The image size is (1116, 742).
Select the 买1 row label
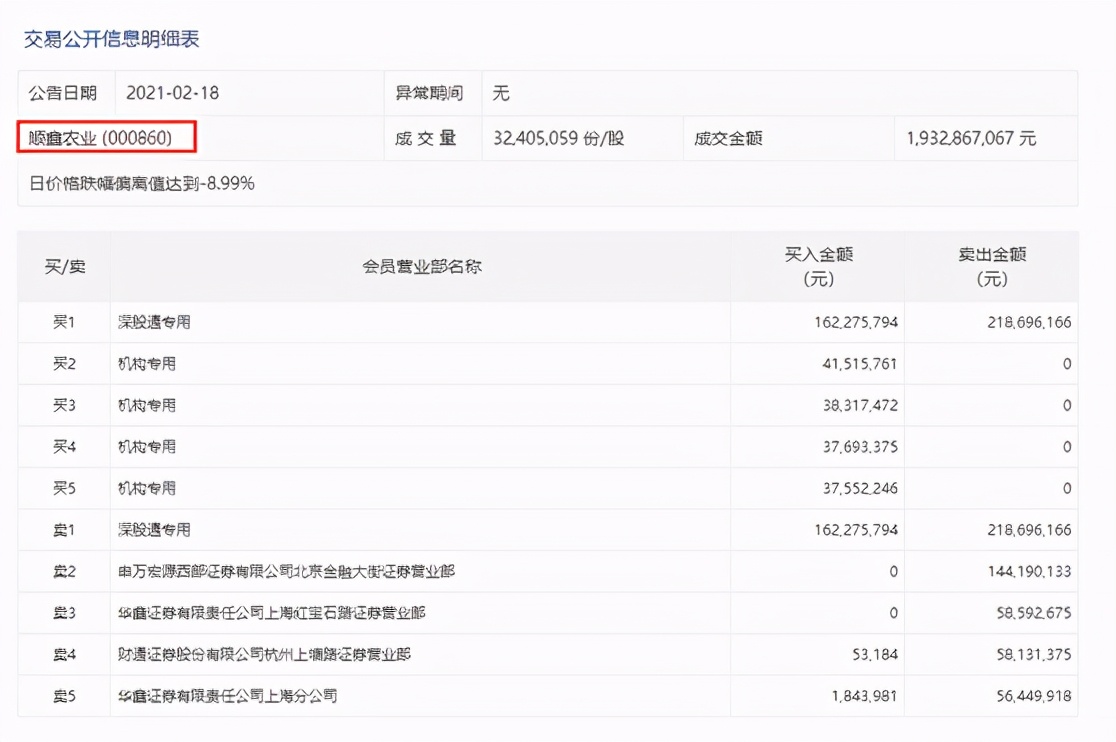click(x=64, y=322)
